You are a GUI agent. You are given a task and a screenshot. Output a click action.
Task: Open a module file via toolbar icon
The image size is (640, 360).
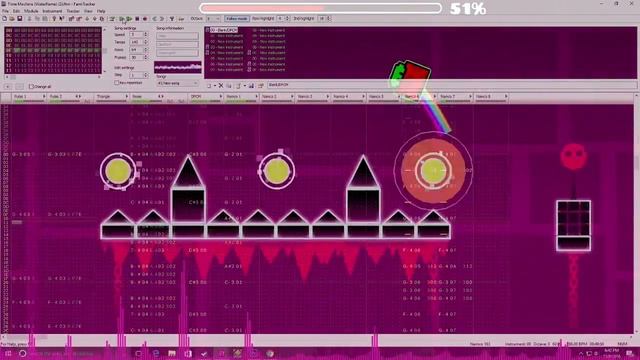(x=12, y=19)
